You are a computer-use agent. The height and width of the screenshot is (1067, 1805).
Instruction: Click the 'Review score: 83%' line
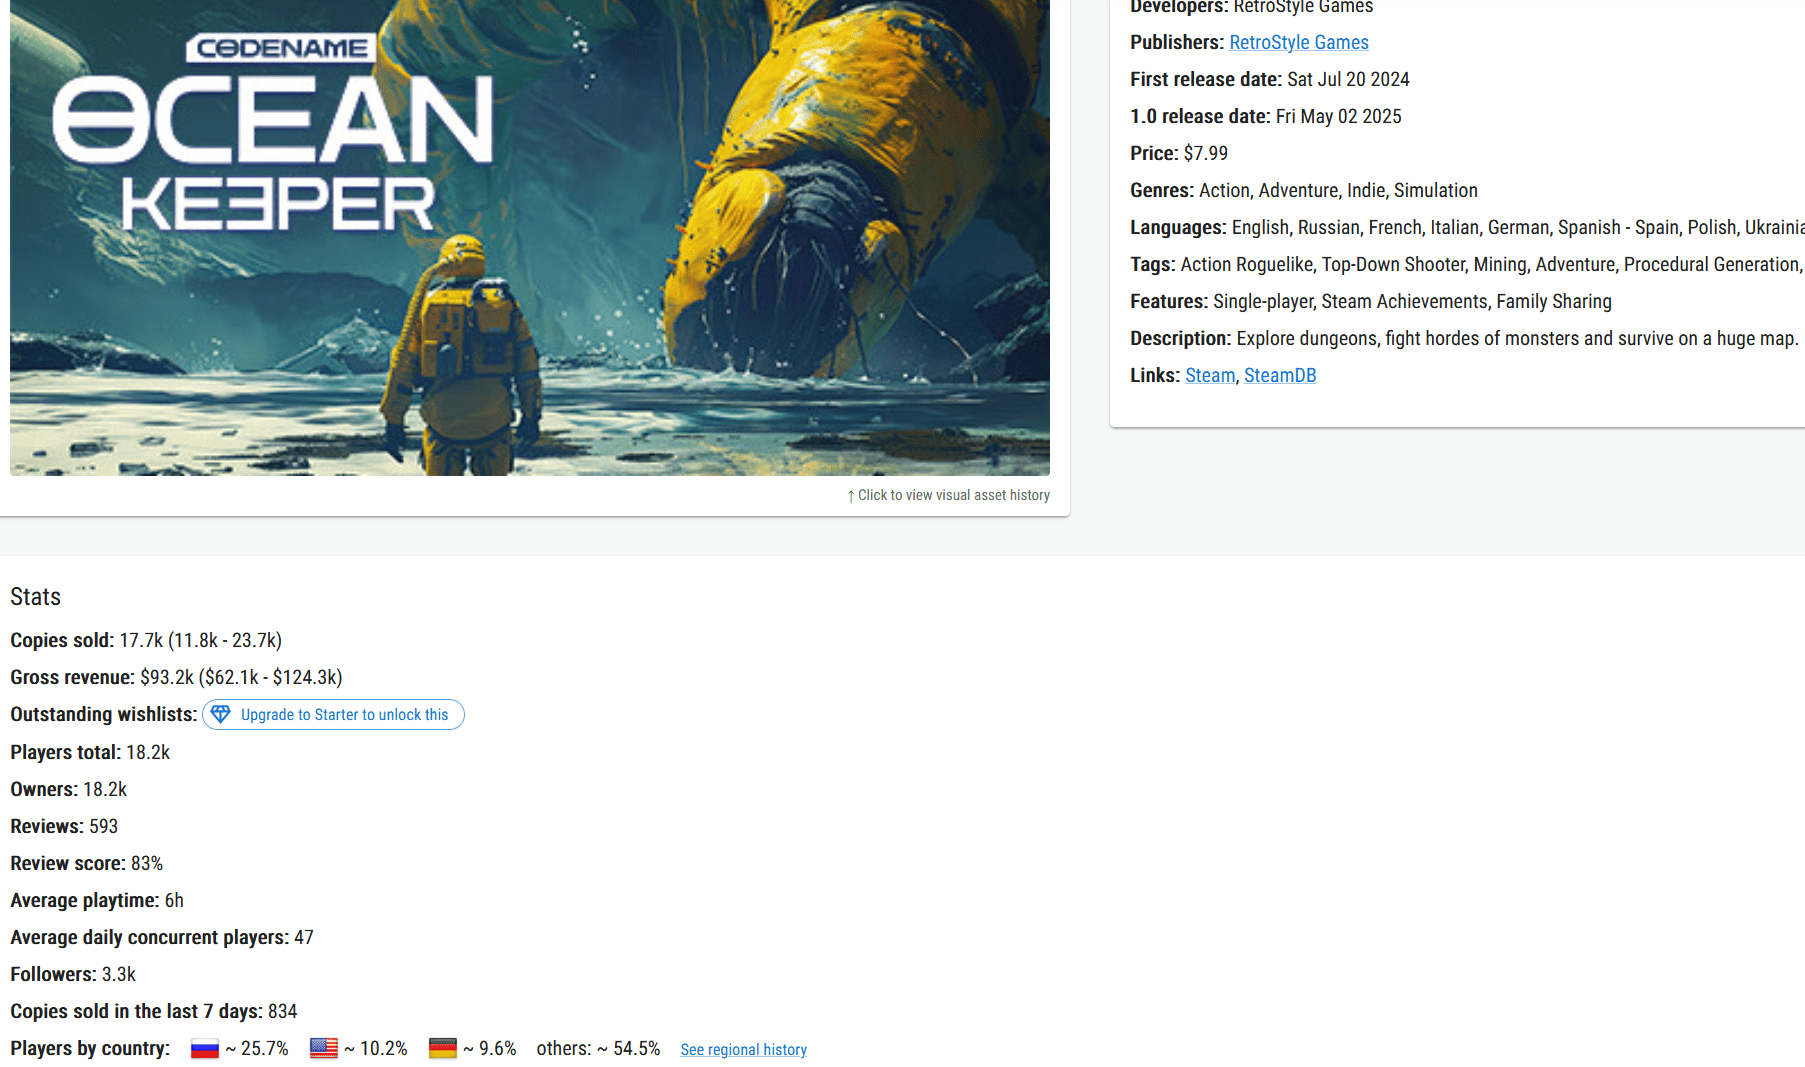click(87, 863)
